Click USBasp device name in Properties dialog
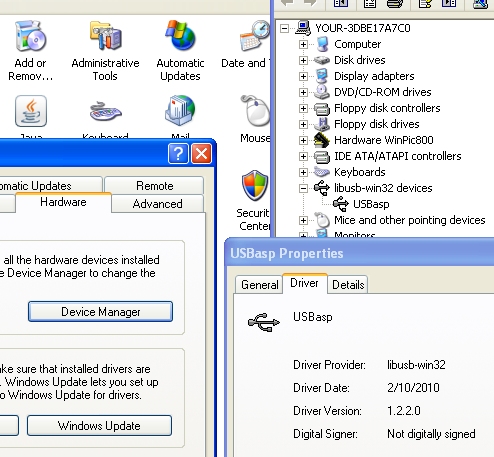494x457 pixels. 313,317
